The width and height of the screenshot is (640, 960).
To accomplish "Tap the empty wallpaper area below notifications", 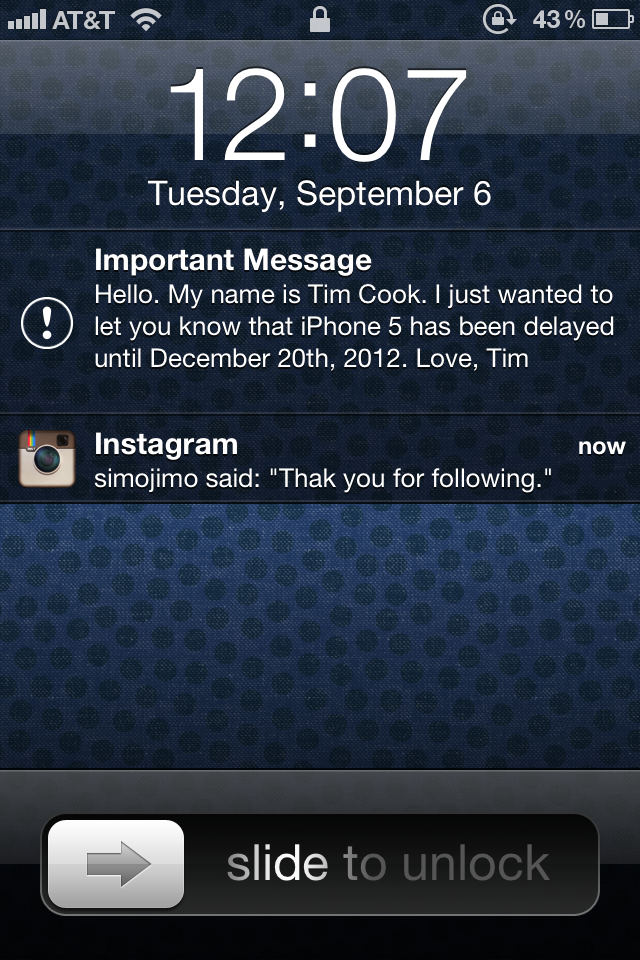I will pyautogui.click(x=320, y=637).
